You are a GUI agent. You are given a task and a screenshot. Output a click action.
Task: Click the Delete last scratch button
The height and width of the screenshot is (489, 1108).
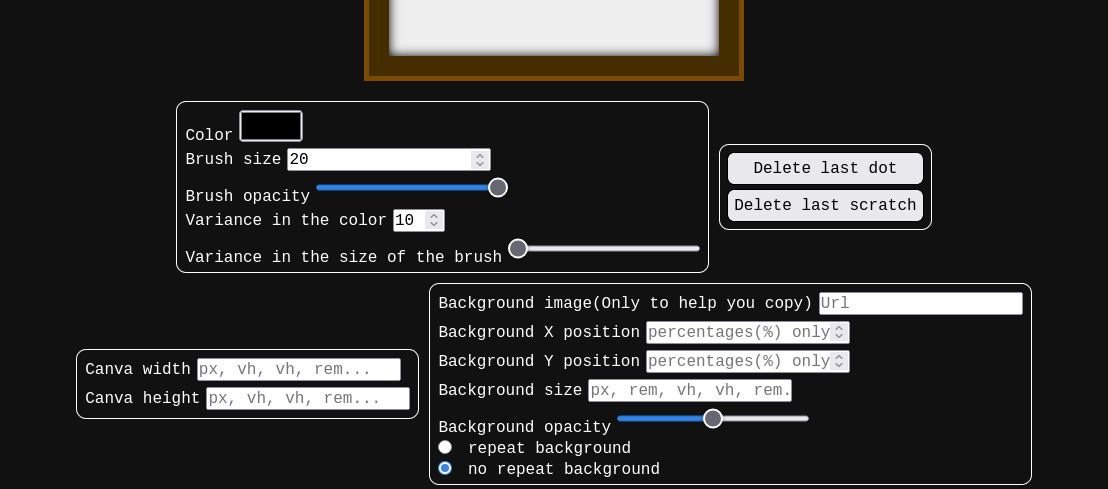pos(825,205)
